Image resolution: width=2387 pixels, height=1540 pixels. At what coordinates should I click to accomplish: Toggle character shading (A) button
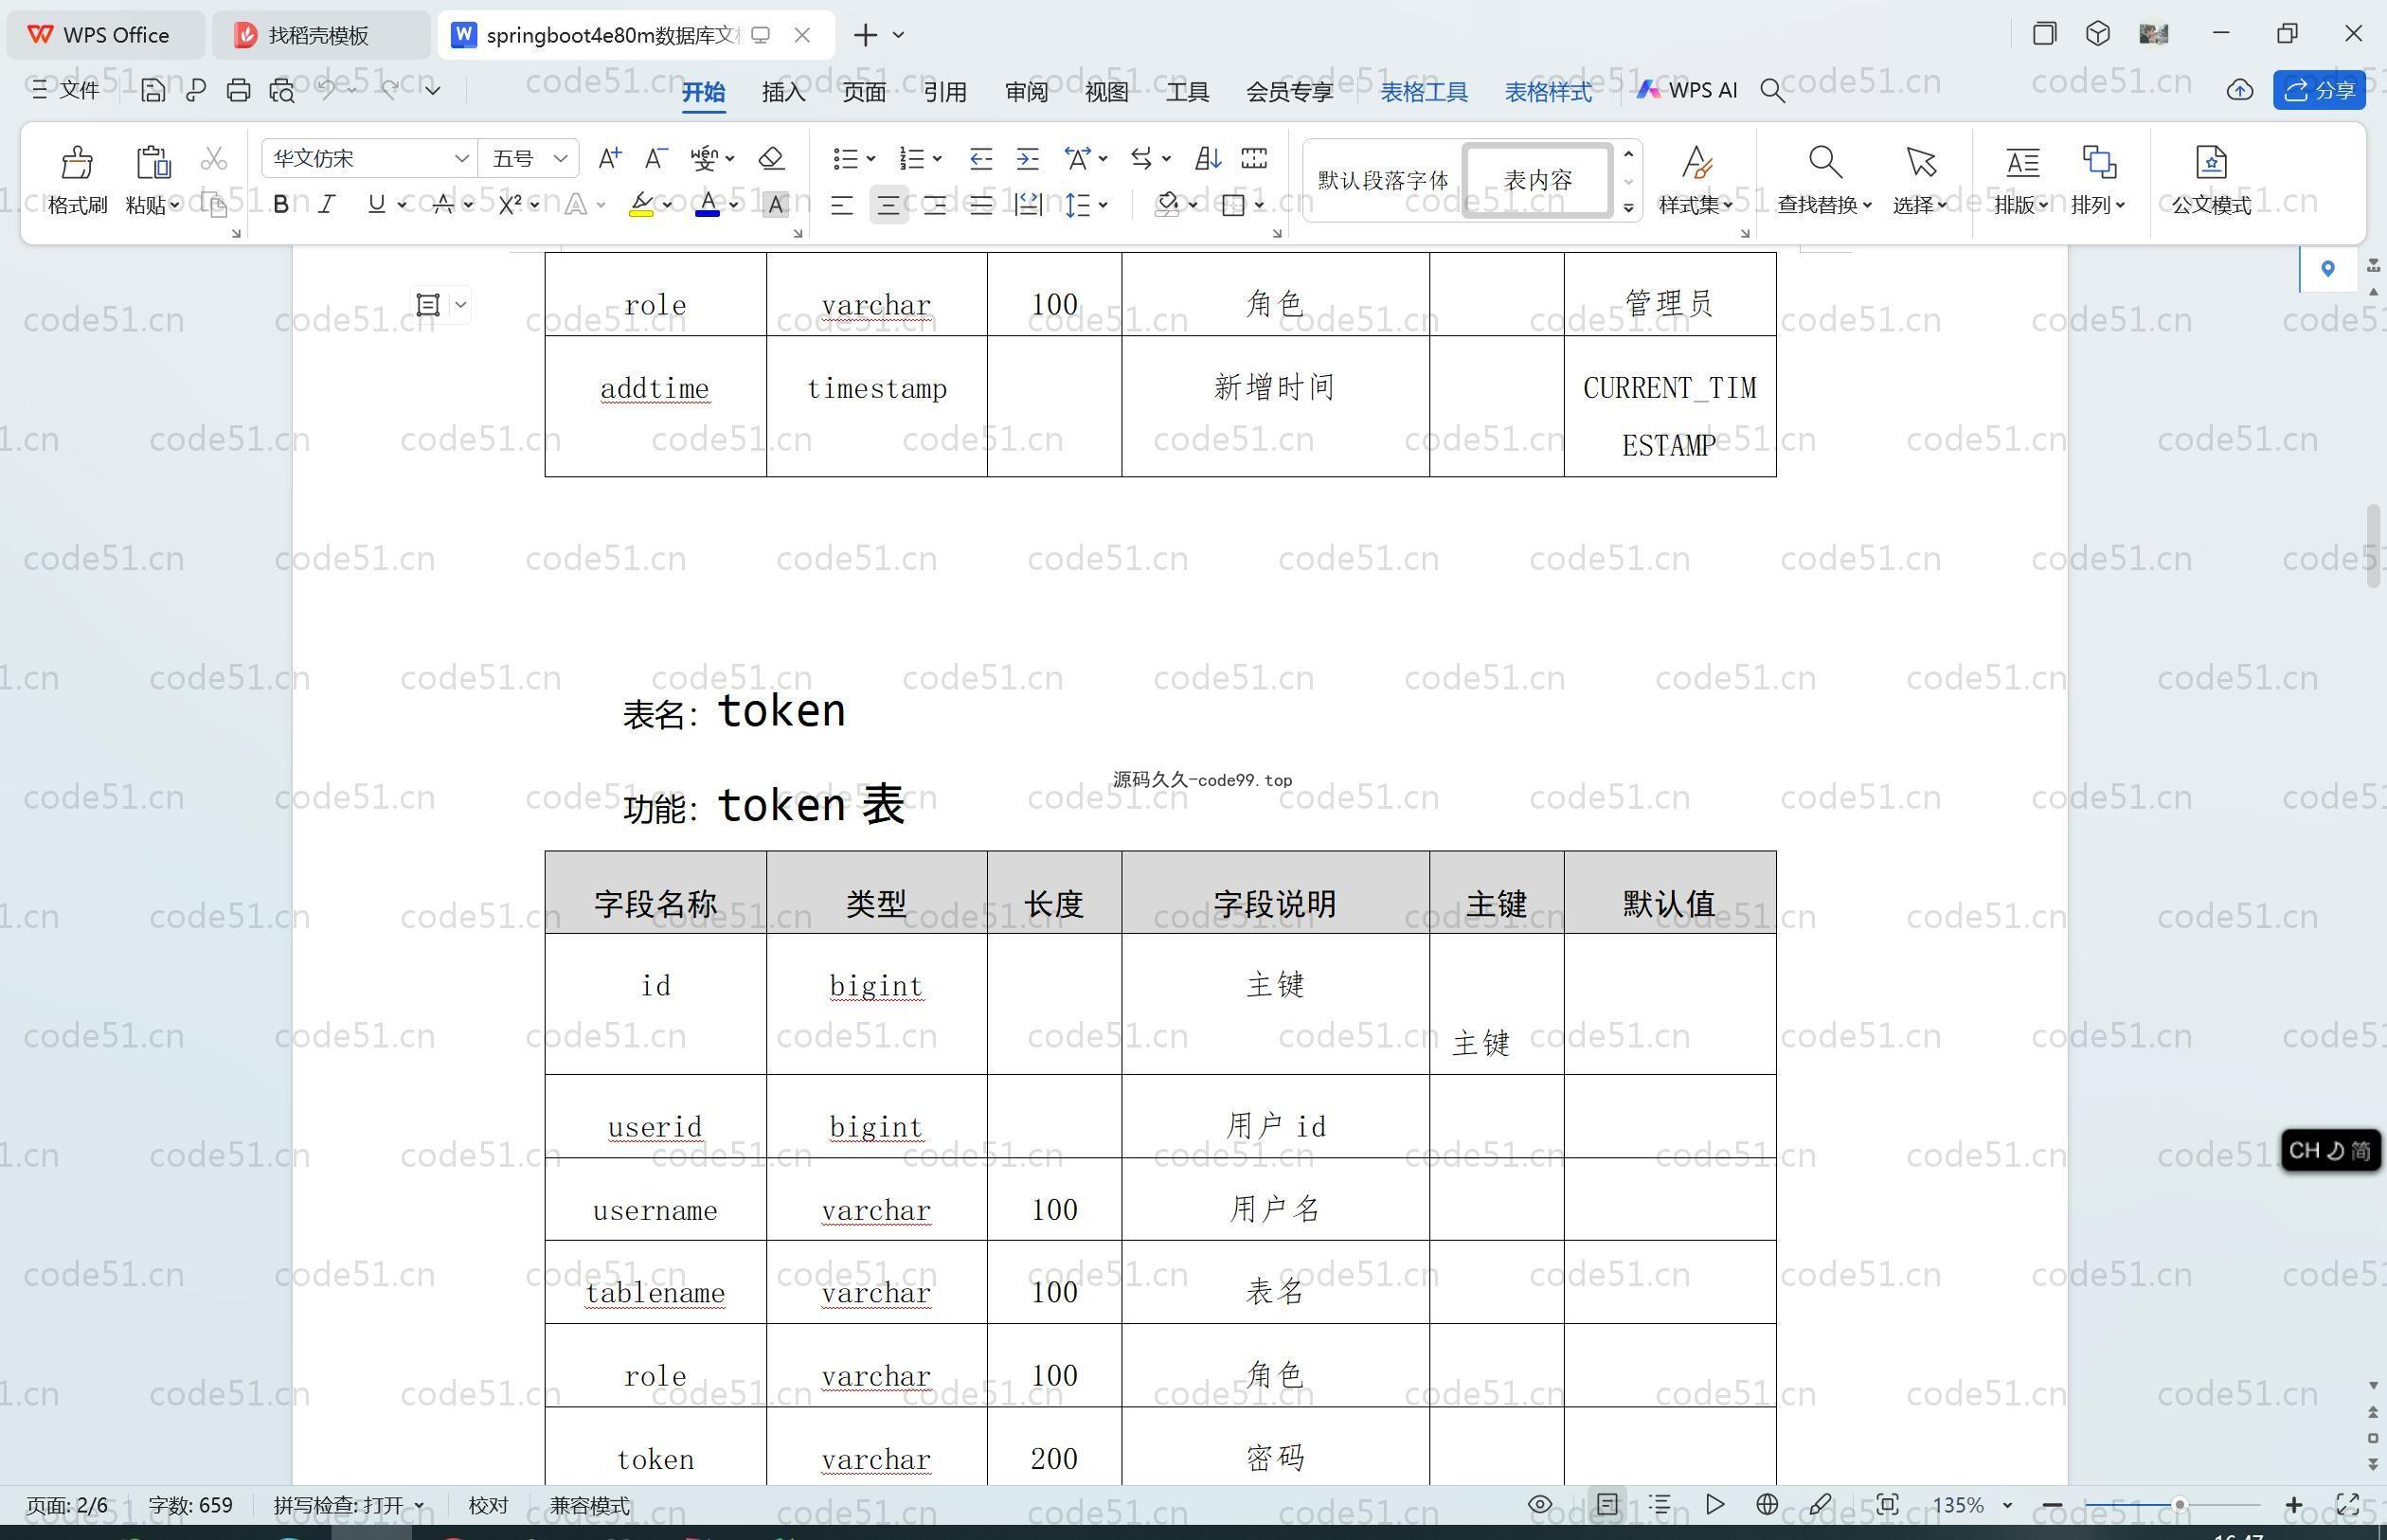tap(775, 205)
